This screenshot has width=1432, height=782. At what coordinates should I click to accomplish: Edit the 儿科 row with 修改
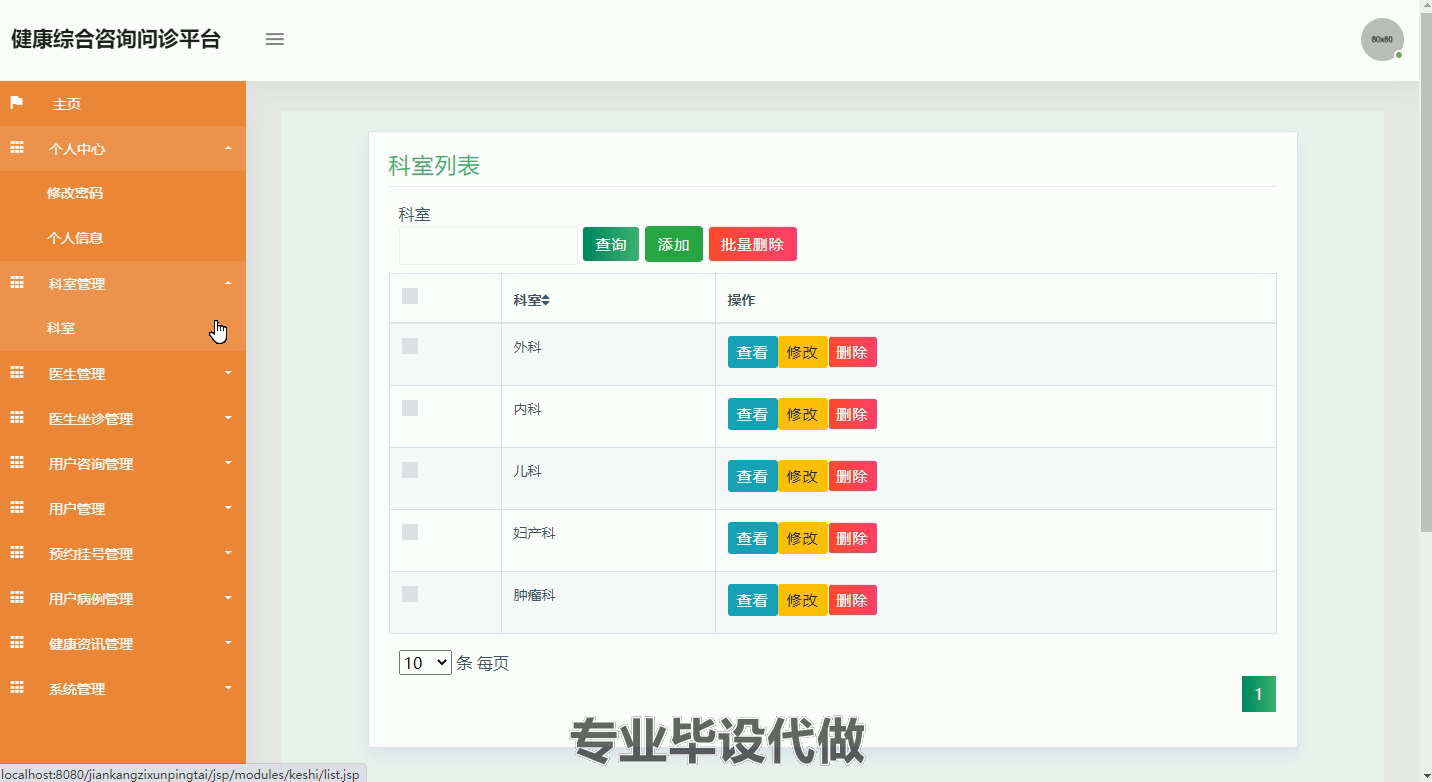802,476
